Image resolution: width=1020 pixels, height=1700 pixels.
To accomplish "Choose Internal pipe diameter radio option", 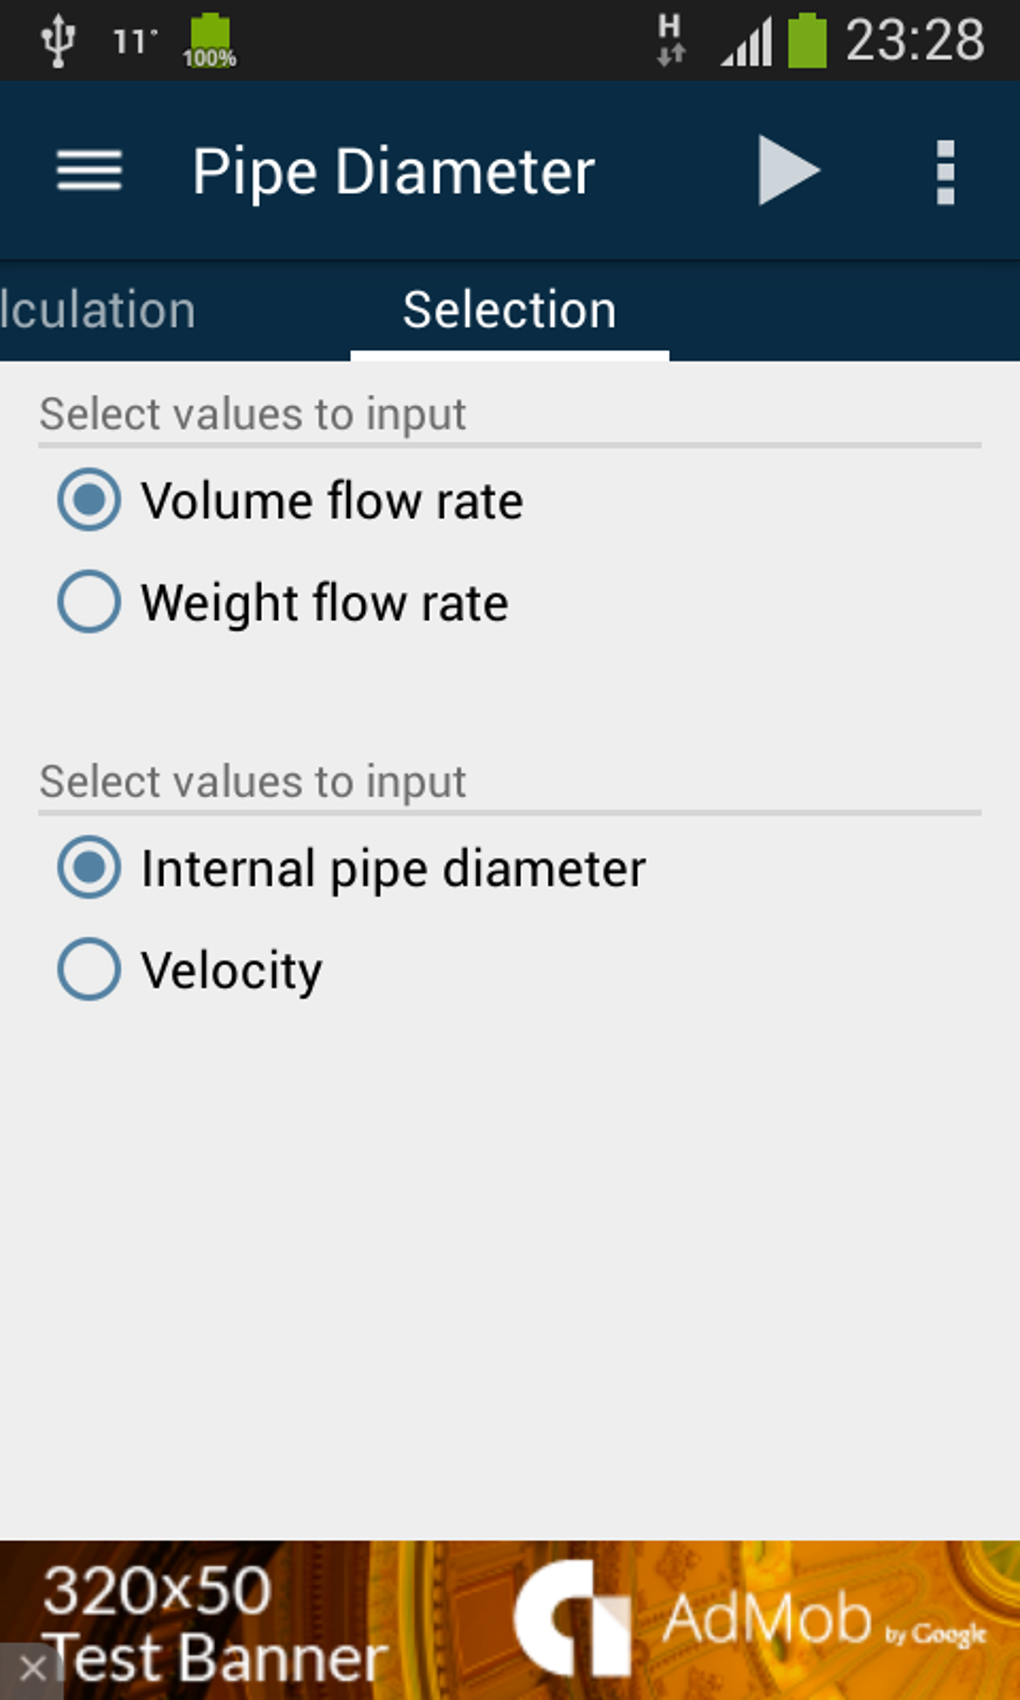I will (x=89, y=868).
